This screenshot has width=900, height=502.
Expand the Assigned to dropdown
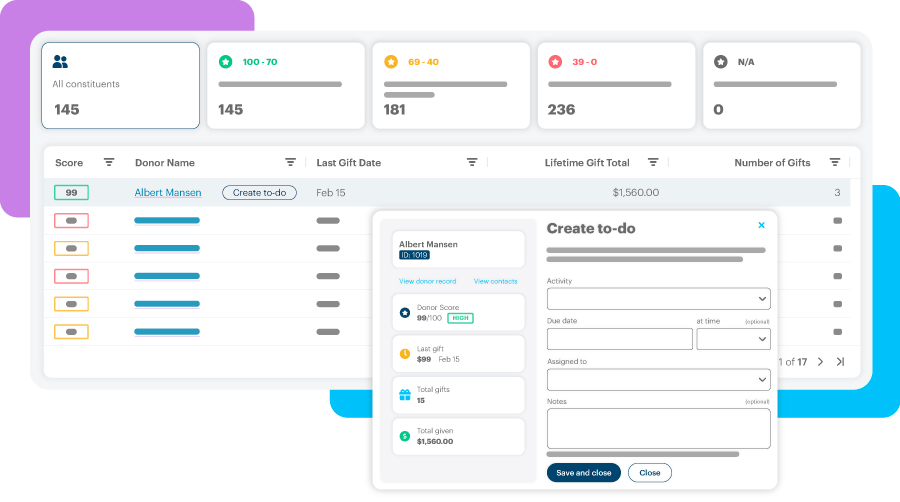pos(658,380)
